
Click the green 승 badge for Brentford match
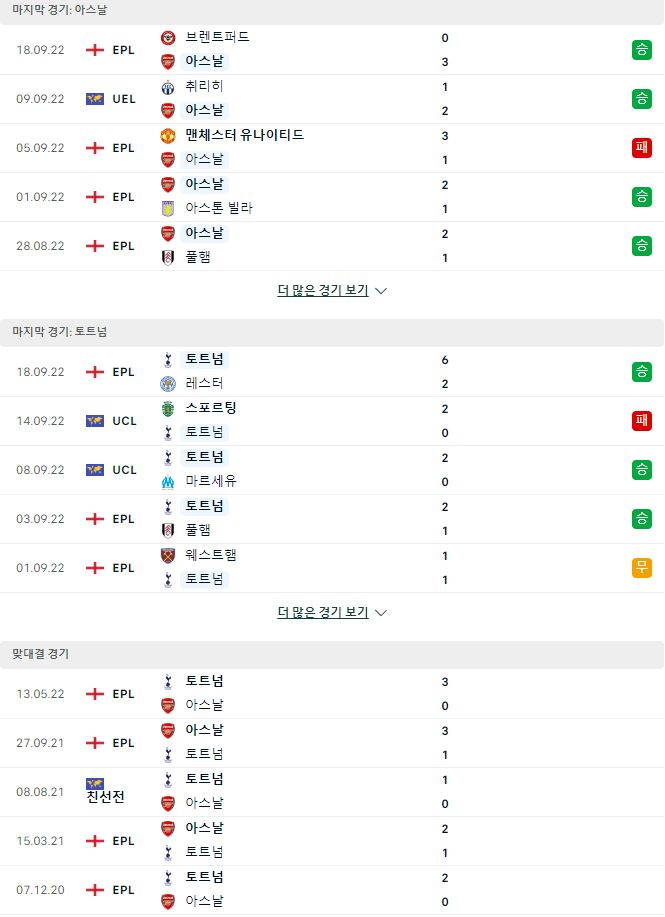click(642, 50)
